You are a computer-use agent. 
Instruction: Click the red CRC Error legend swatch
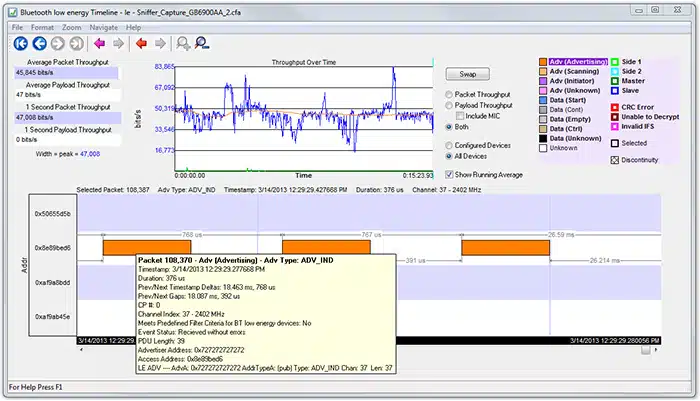[614, 106]
